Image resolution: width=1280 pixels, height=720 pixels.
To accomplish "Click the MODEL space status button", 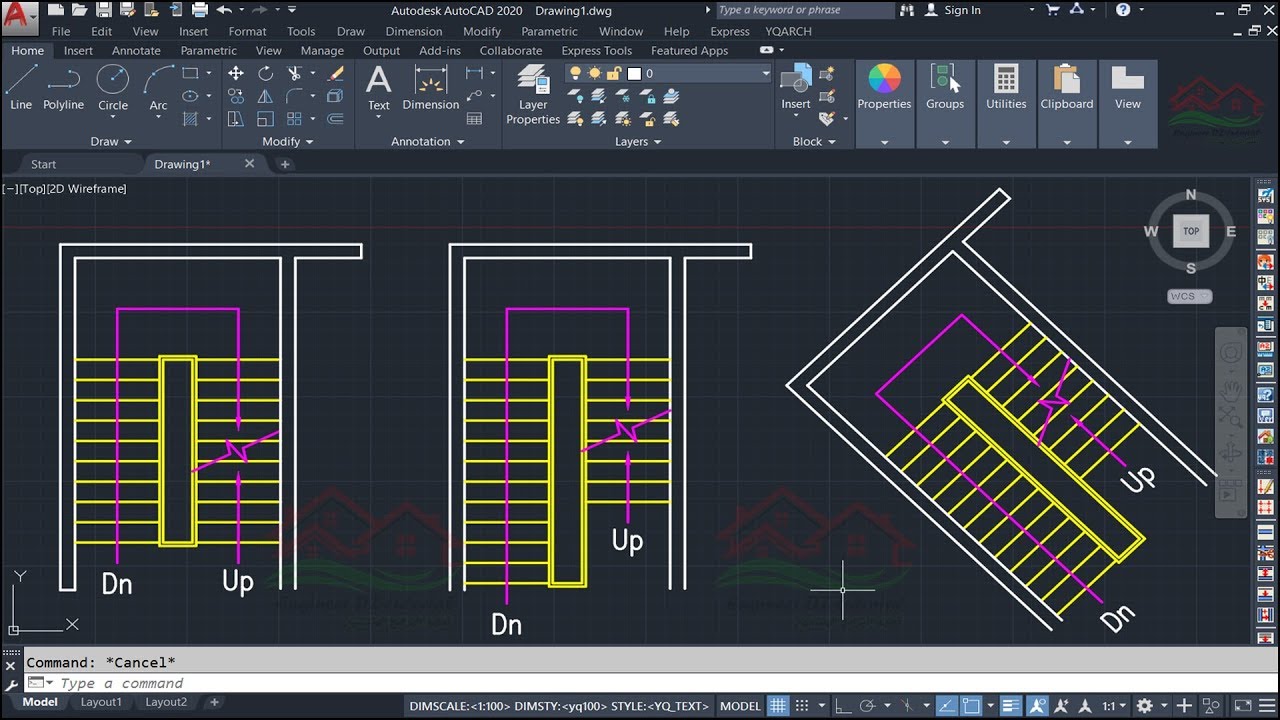I will [x=740, y=705].
